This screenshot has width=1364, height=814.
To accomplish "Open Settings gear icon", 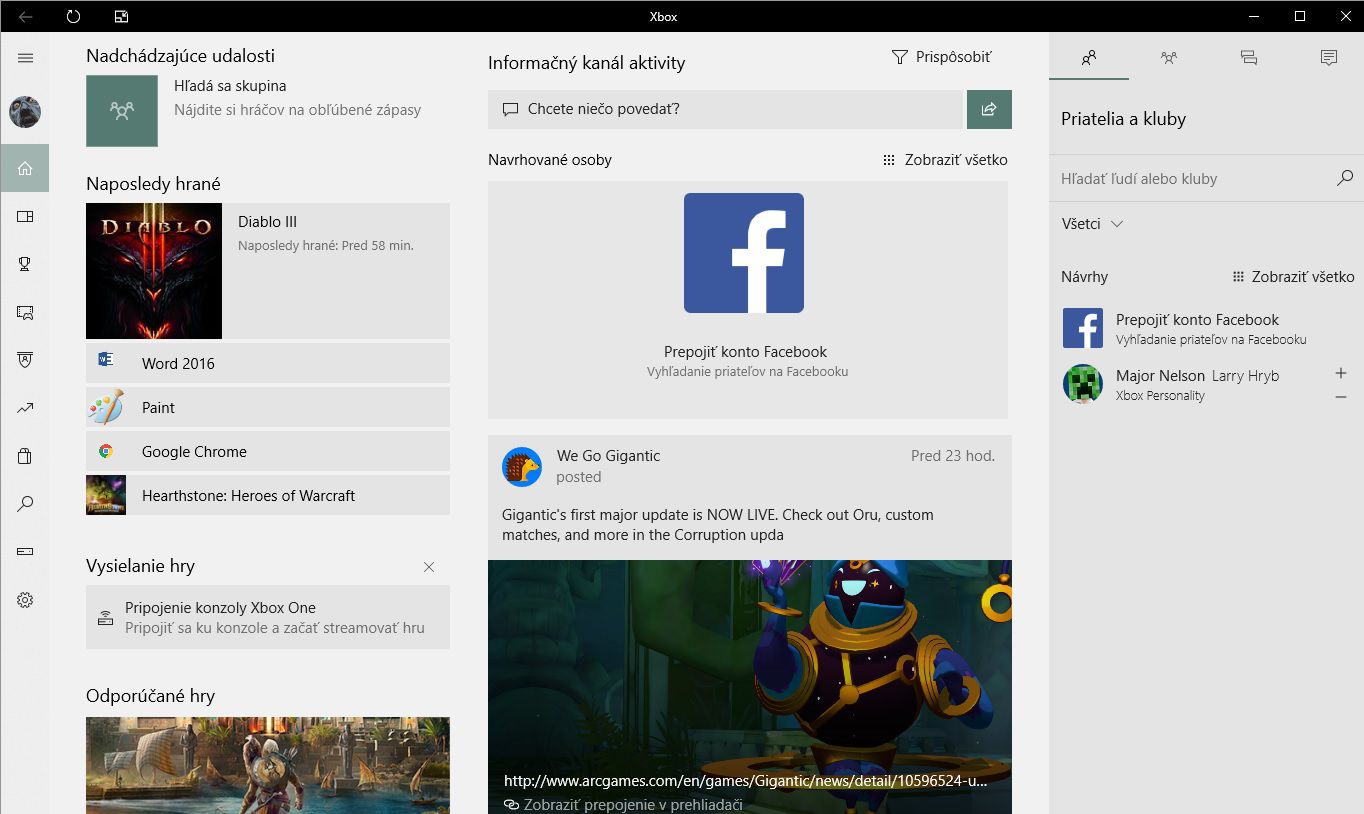I will (x=25, y=600).
